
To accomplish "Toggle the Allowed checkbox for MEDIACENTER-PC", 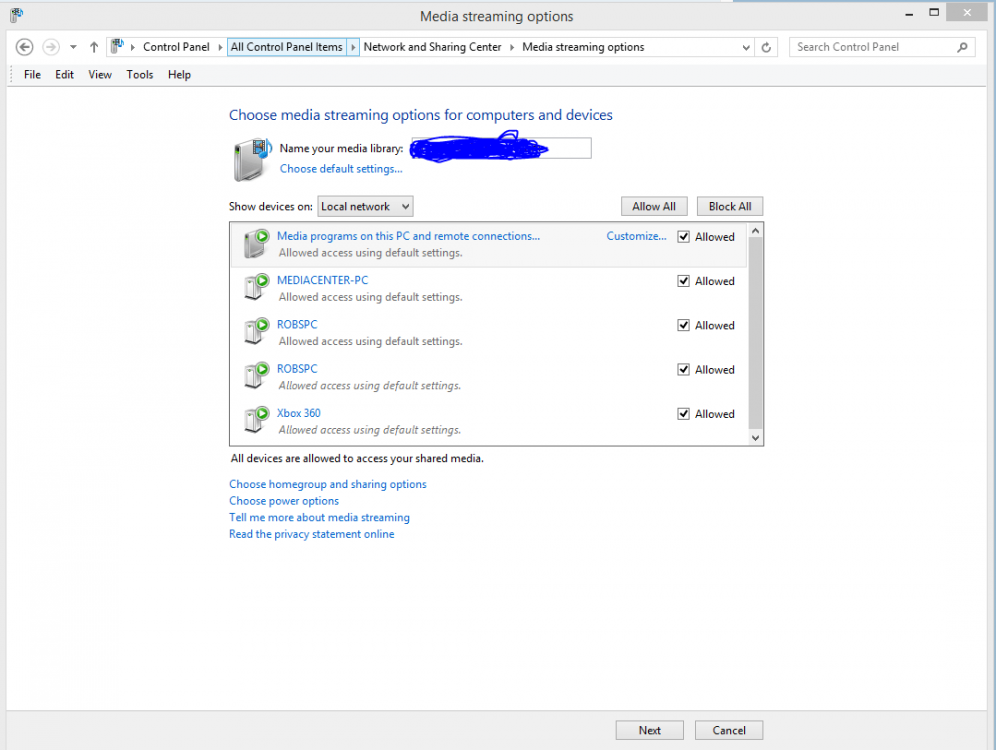I will [x=683, y=280].
